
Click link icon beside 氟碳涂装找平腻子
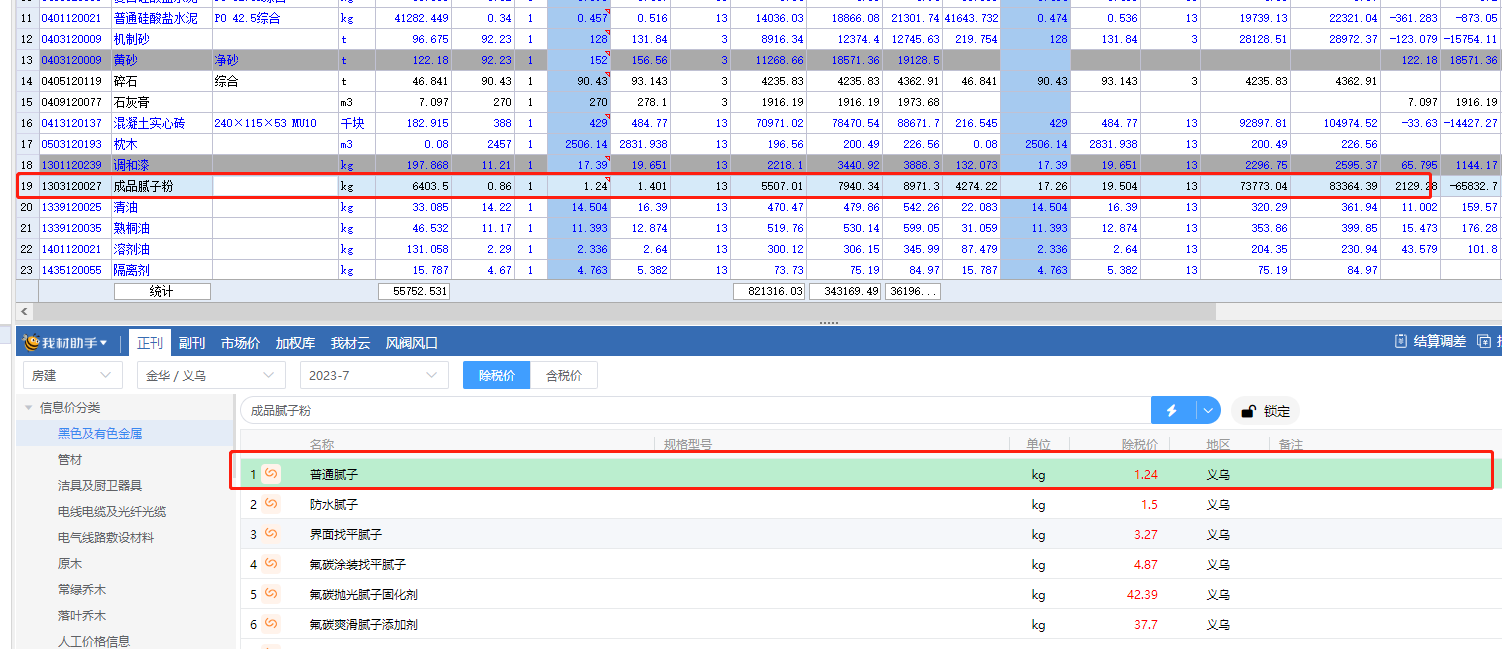(271, 564)
